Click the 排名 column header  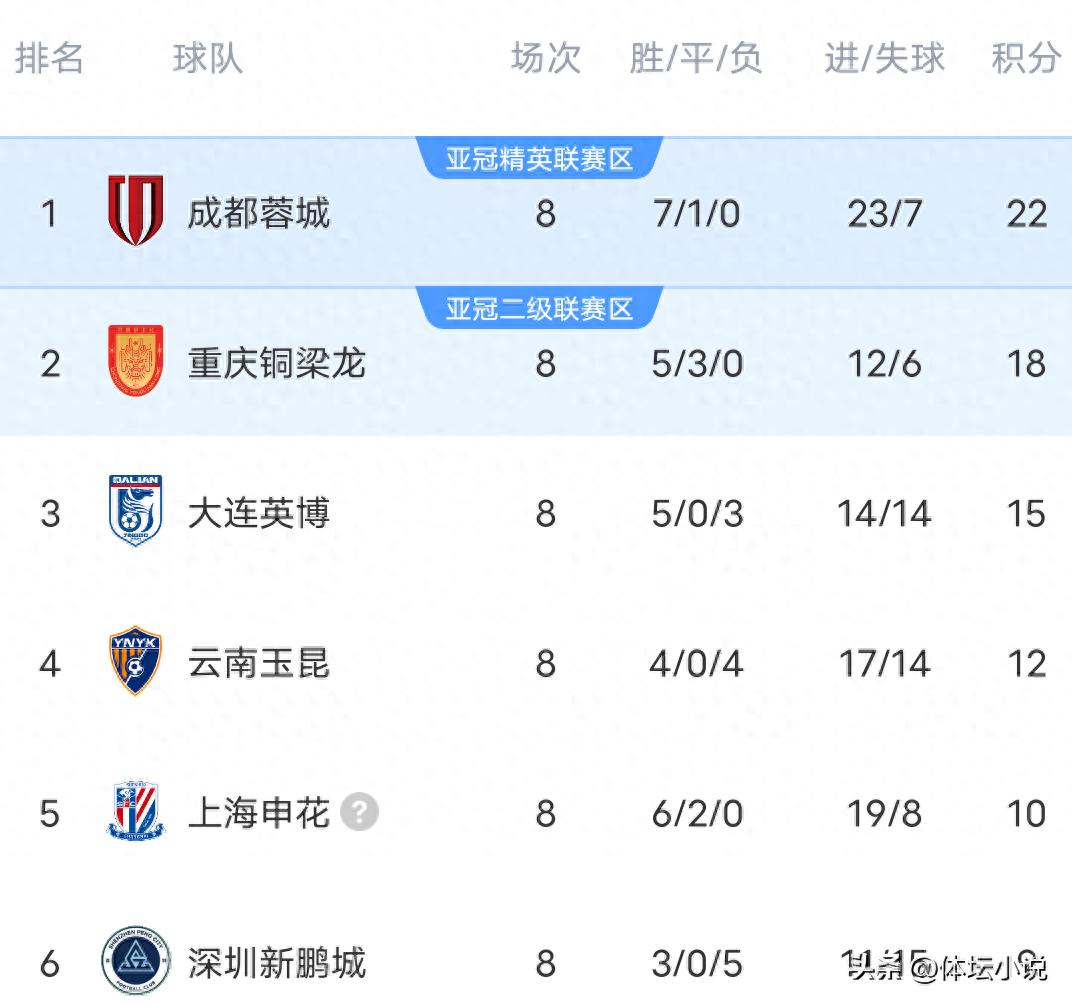[x=51, y=58]
